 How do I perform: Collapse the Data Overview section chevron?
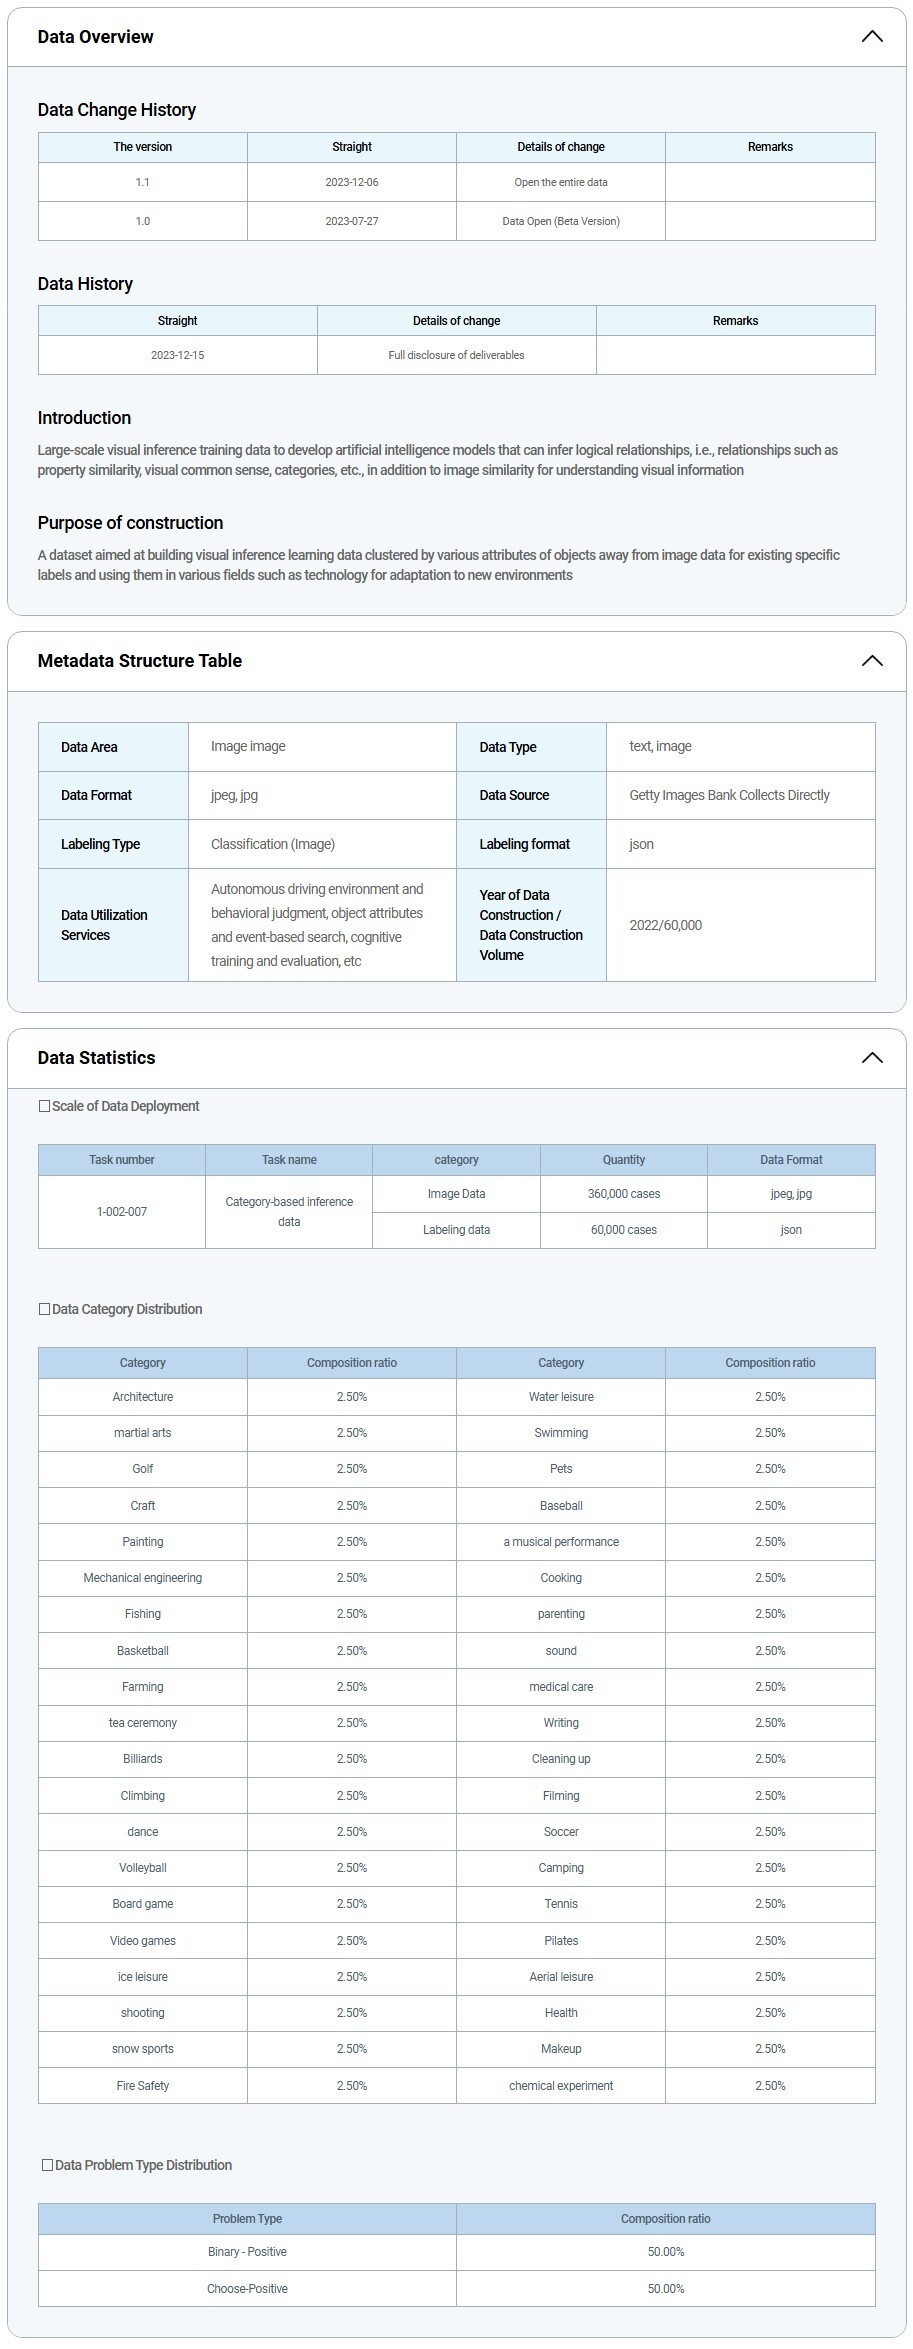tap(871, 37)
